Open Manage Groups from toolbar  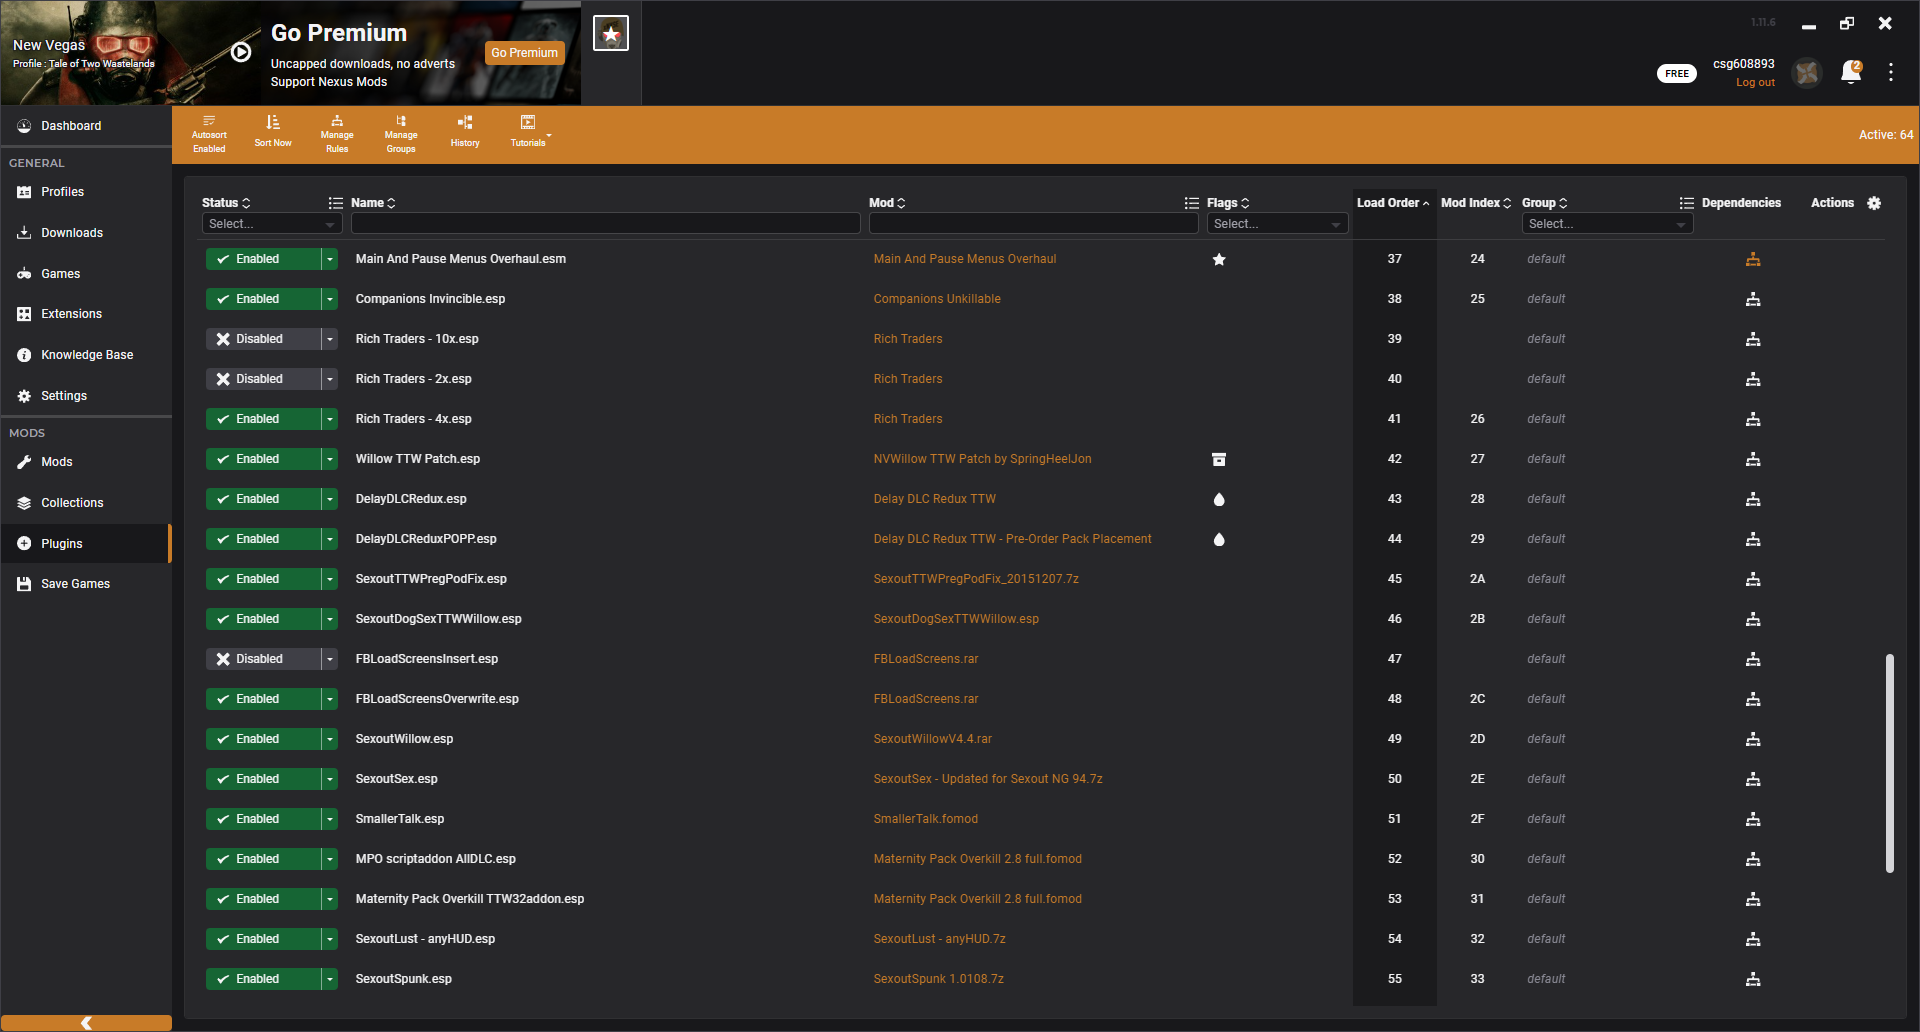pyautogui.click(x=401, y=134)
